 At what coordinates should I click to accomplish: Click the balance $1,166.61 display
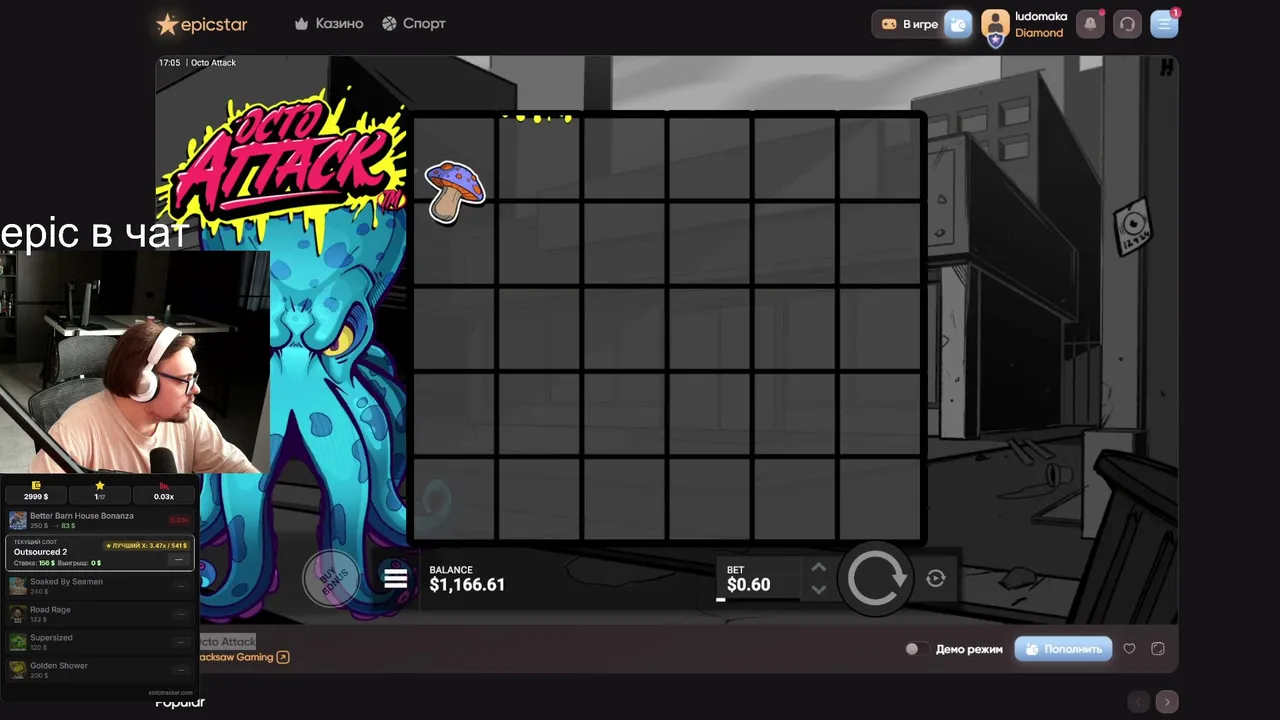[467, 579]
